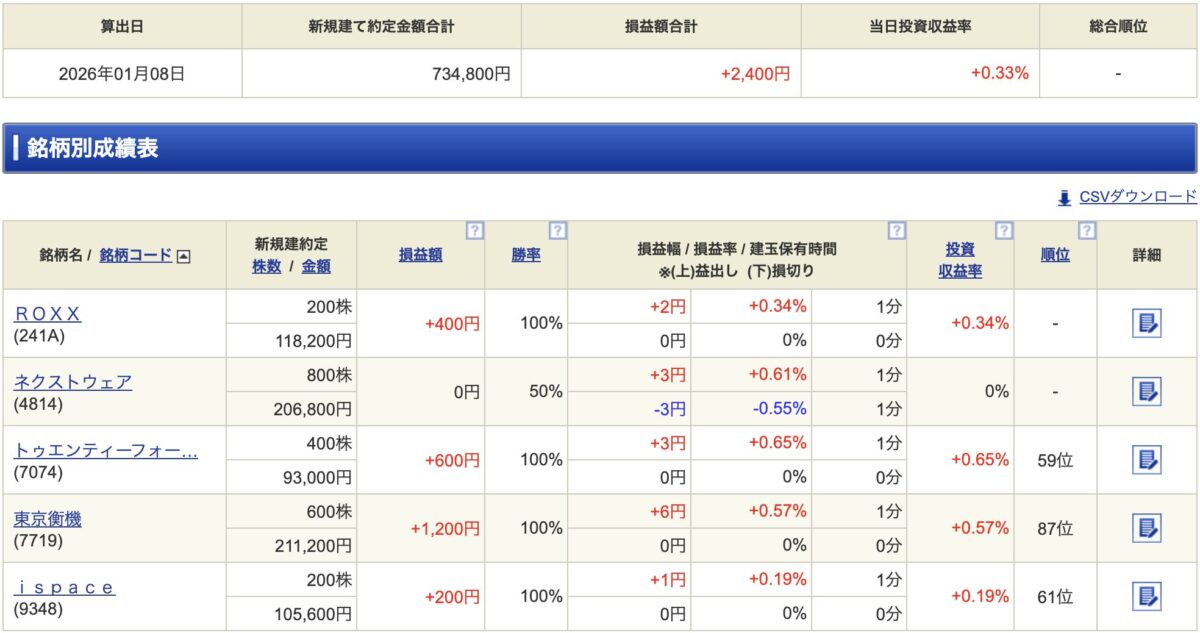
Task: Open the ROXX stock link
Action: click(47, 314)
